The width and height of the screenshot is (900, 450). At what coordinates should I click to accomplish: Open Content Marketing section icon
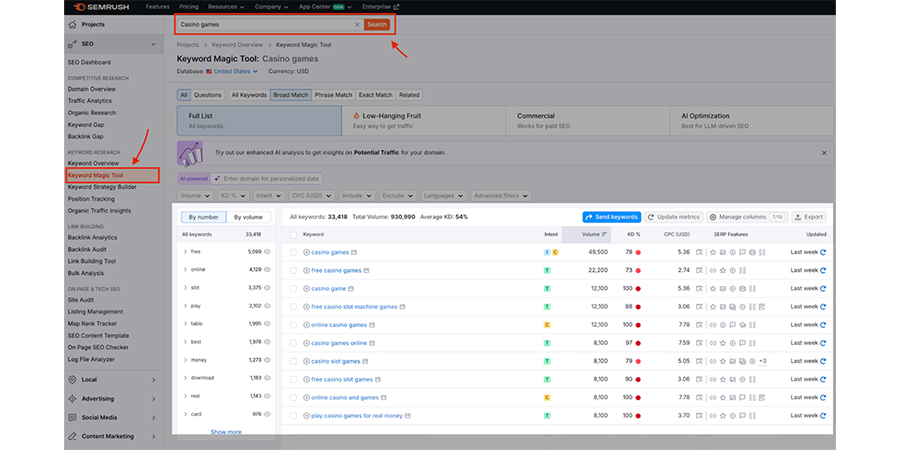72,436
